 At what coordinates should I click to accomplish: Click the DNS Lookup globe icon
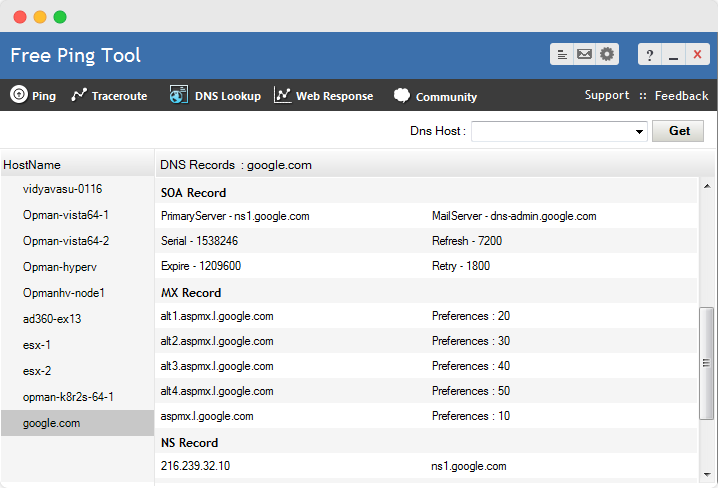179,96
